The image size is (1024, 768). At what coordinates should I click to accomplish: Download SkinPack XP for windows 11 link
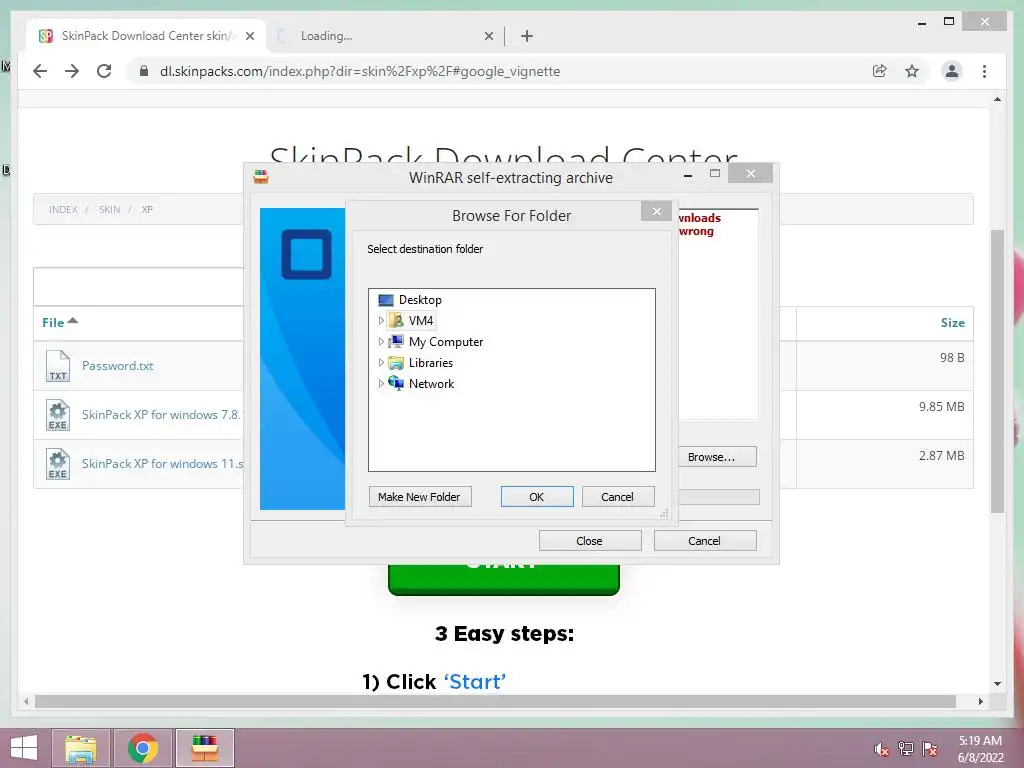163,464
